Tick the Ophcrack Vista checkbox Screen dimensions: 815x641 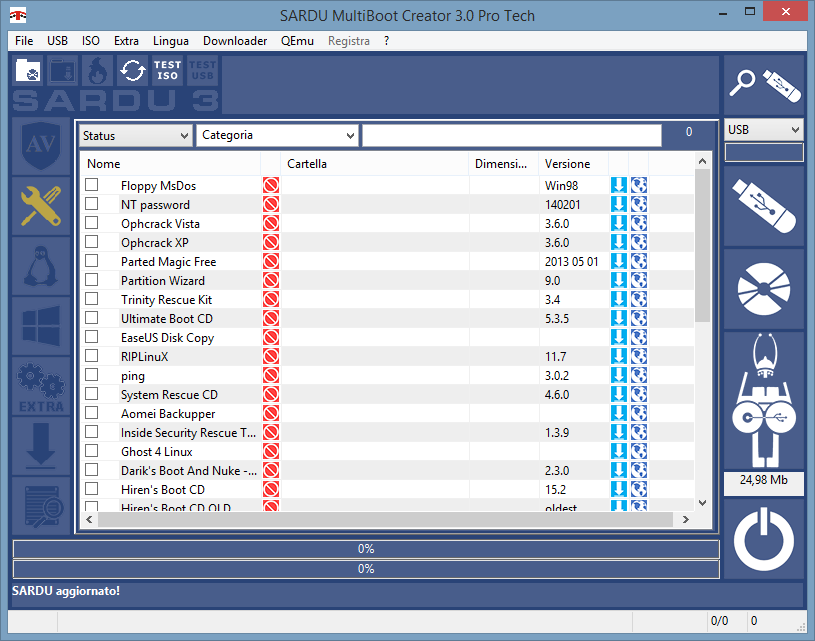[x=92, y=223]
